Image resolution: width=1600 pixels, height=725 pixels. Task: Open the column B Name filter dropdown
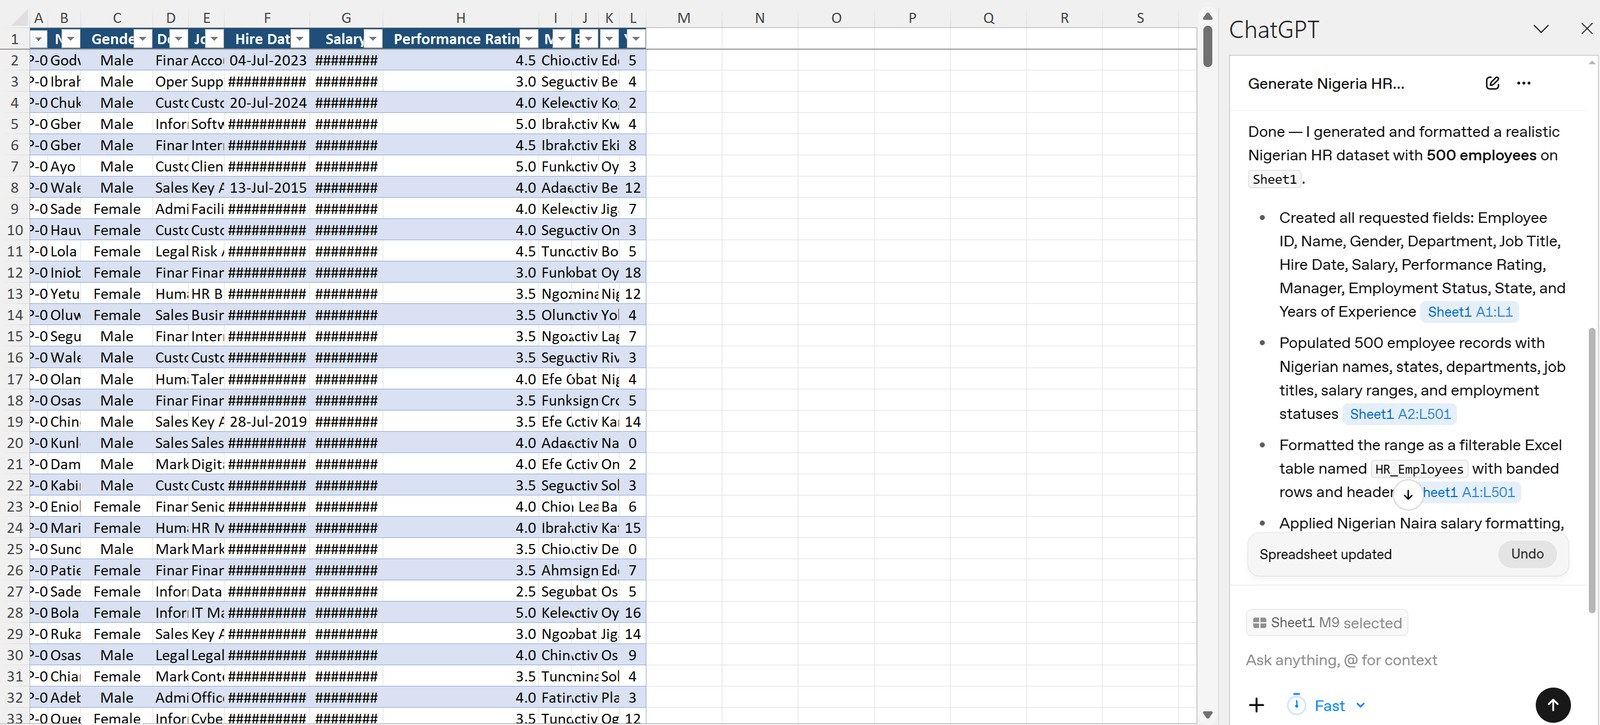click(x=70, y=39)
